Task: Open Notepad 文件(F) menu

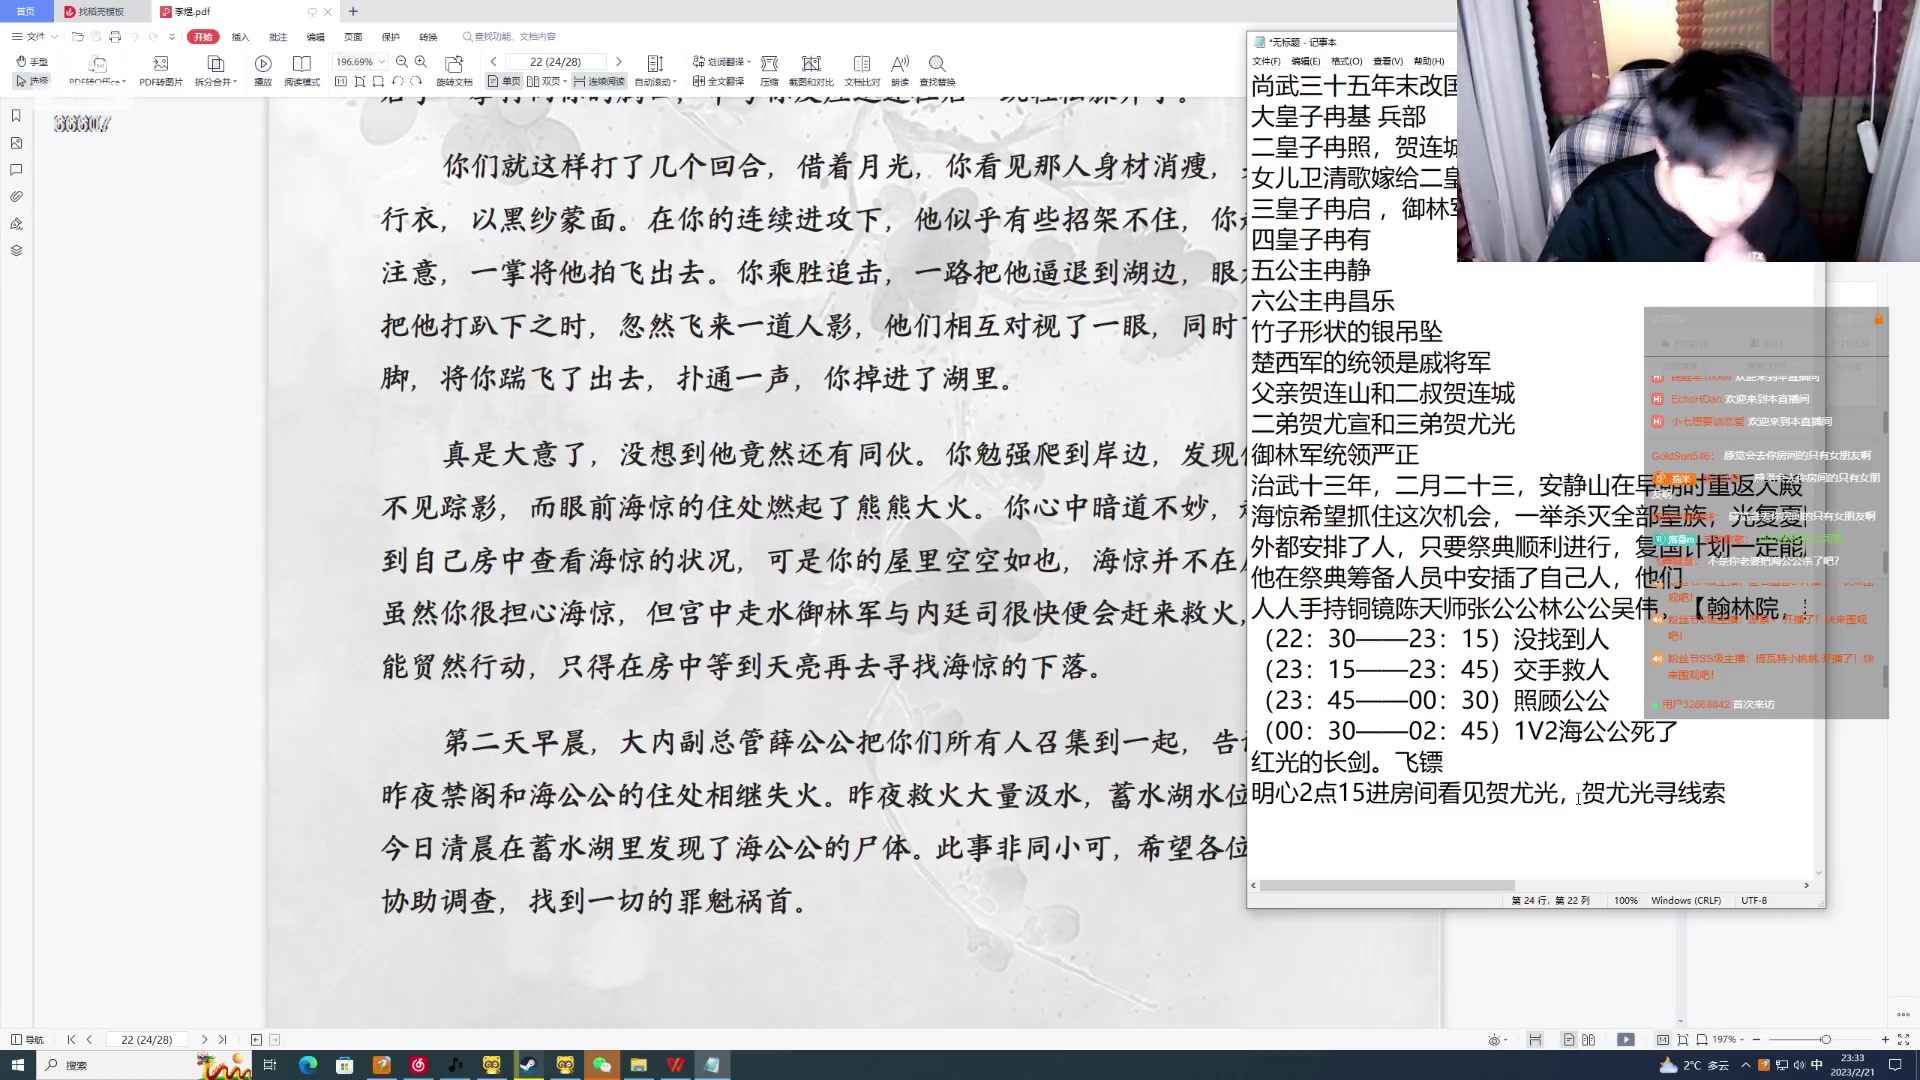Action: click(x=1266, y=61)
